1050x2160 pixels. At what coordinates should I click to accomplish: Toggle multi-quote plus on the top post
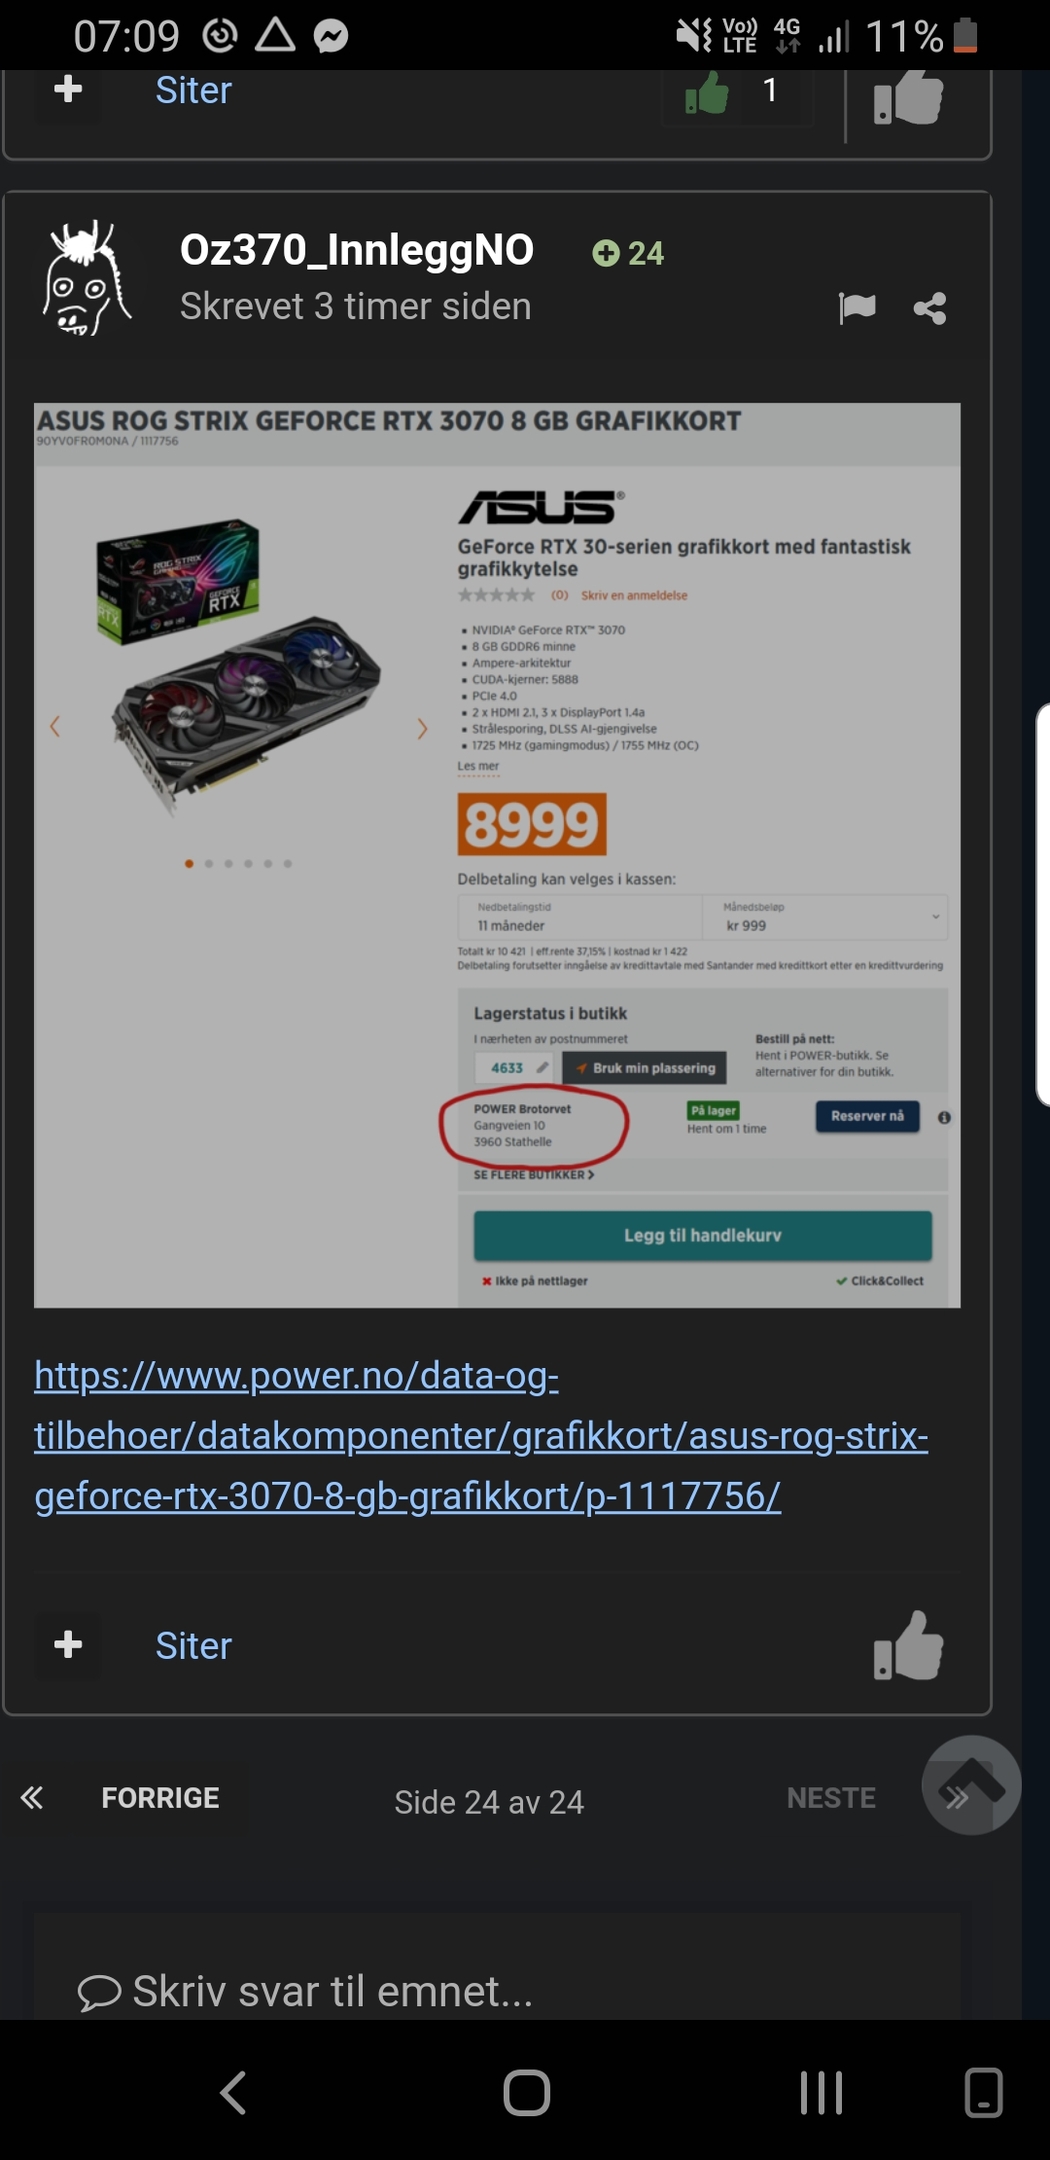coord(68,90)
